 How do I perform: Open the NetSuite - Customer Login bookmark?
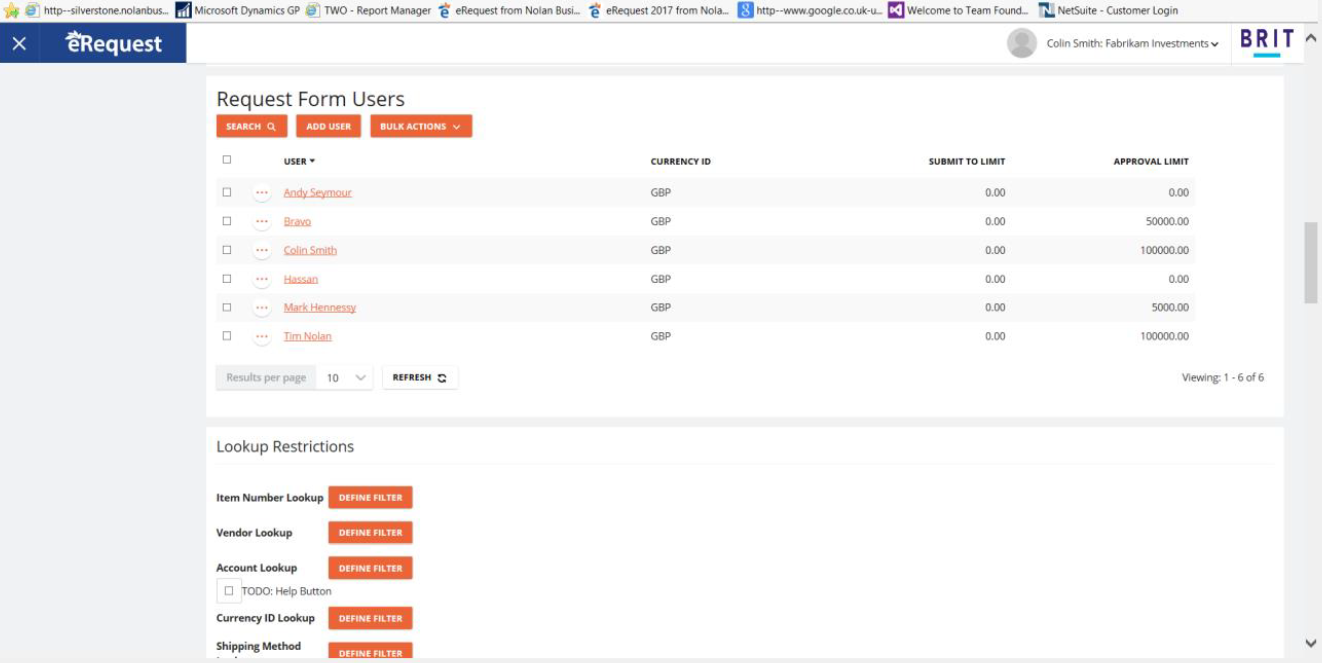coord(1108,10)
